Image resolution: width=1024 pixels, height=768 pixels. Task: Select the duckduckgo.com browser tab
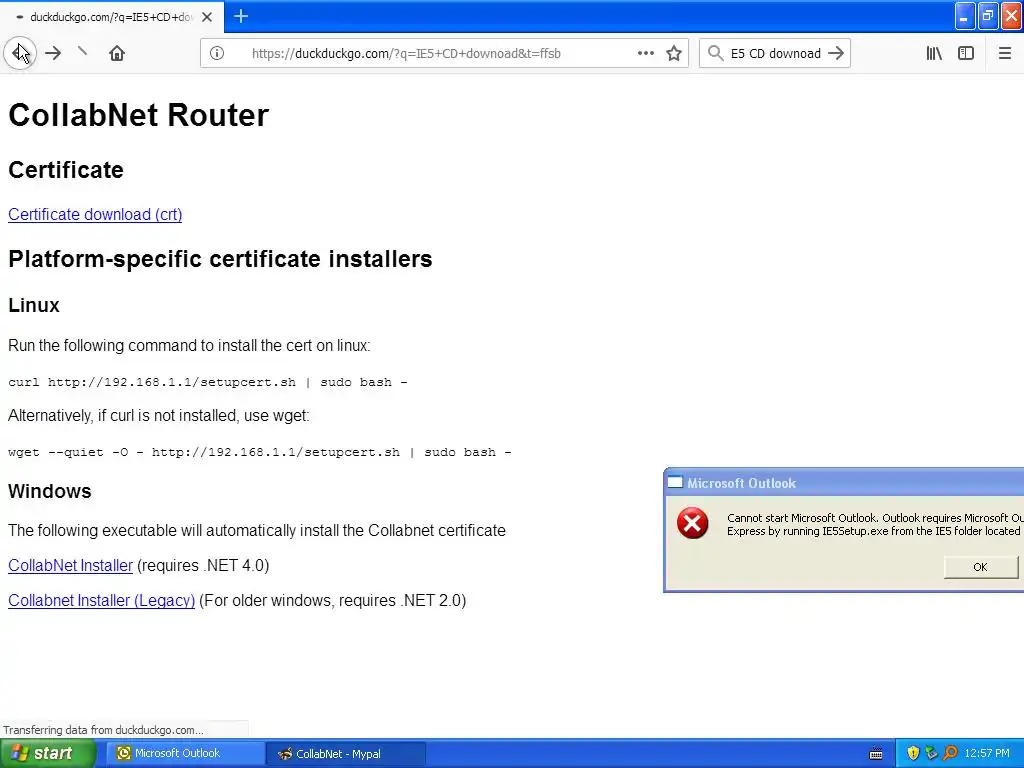point(112,17)
